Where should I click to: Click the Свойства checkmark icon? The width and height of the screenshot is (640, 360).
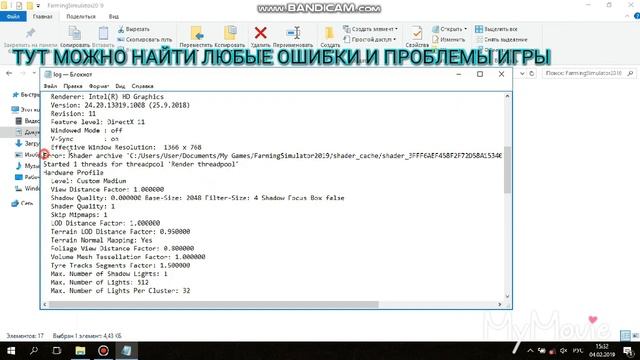417,33
